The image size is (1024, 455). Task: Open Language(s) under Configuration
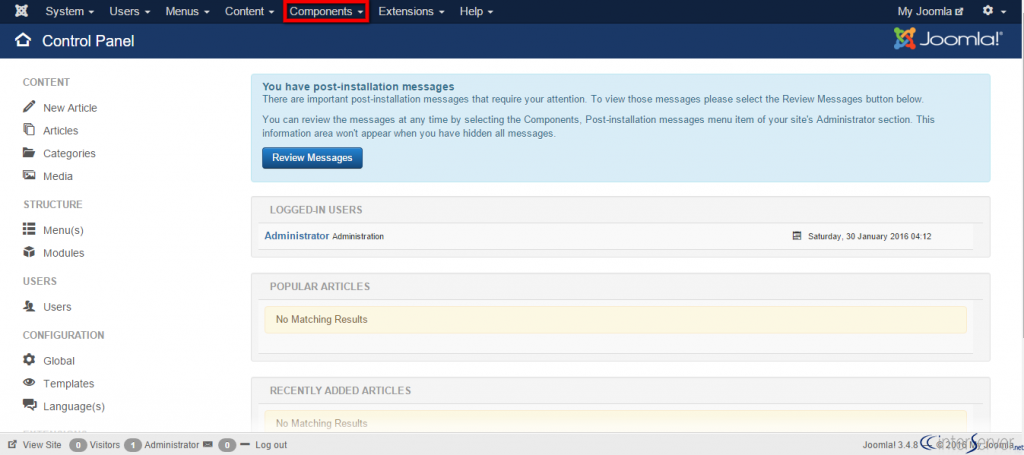(x=74, y=406)
